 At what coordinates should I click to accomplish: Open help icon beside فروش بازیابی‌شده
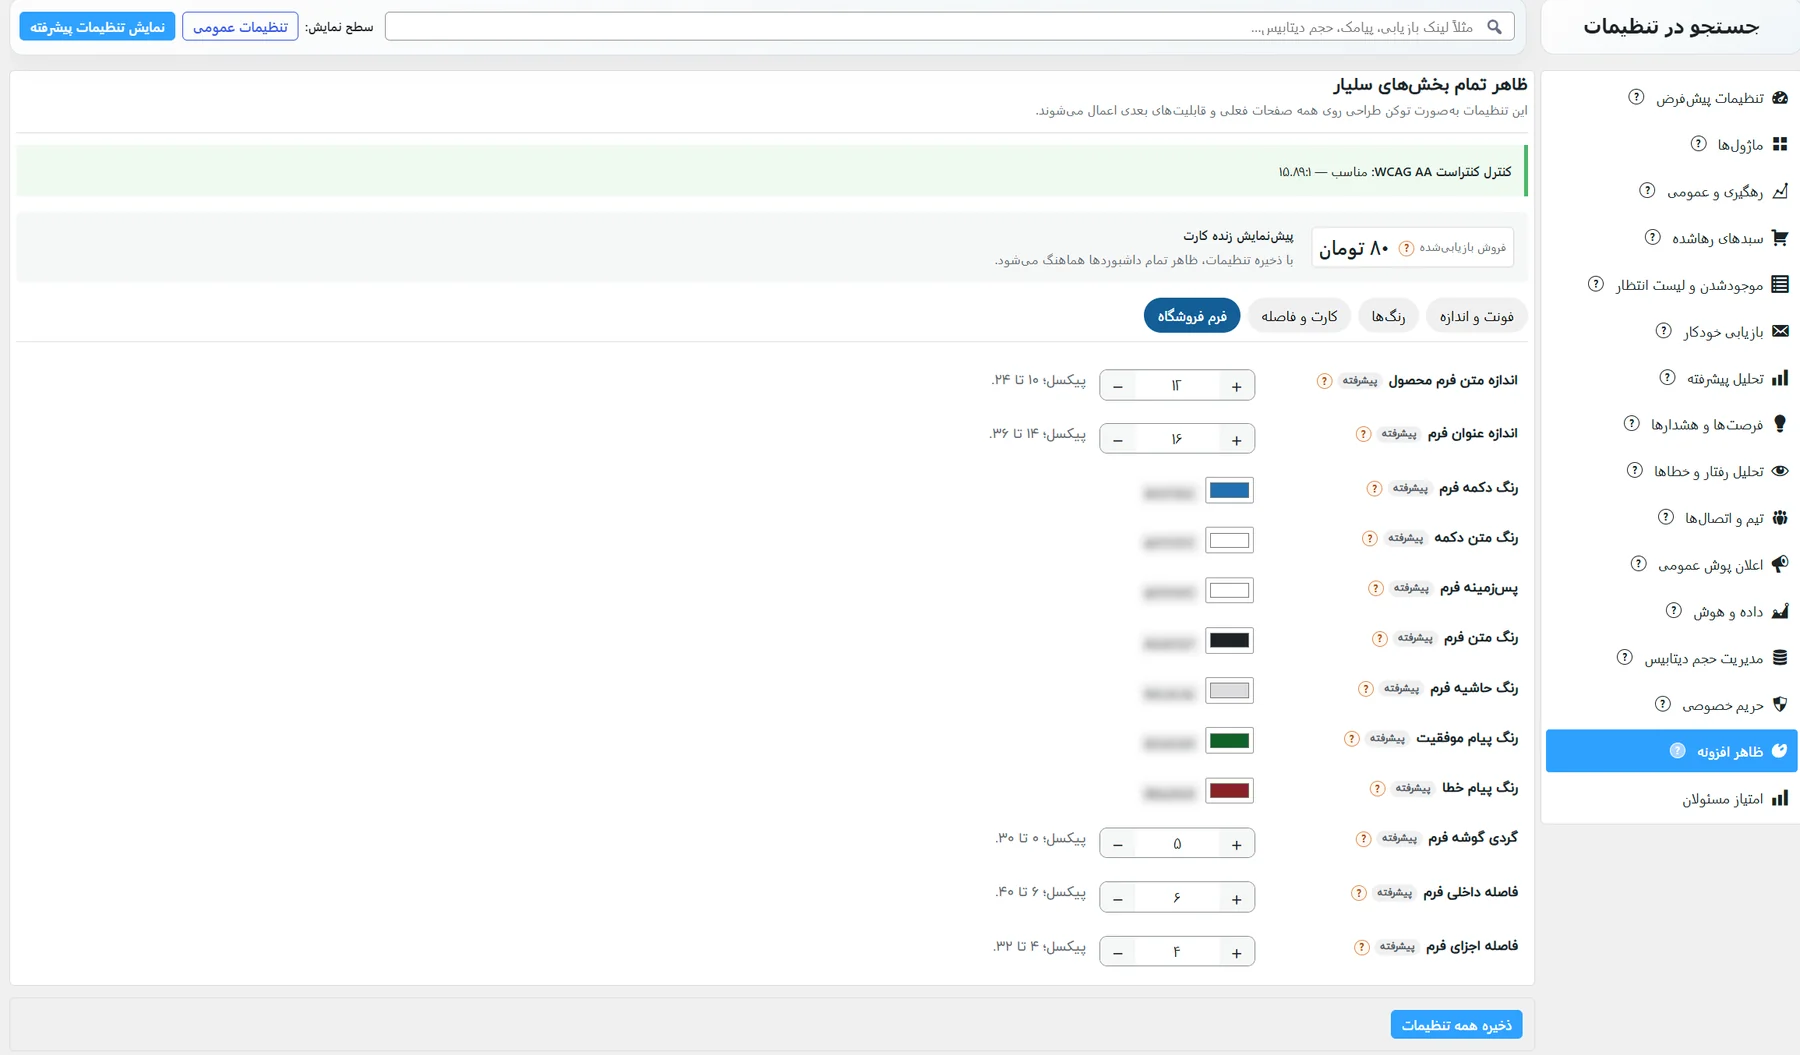(x=1406, y=248)
